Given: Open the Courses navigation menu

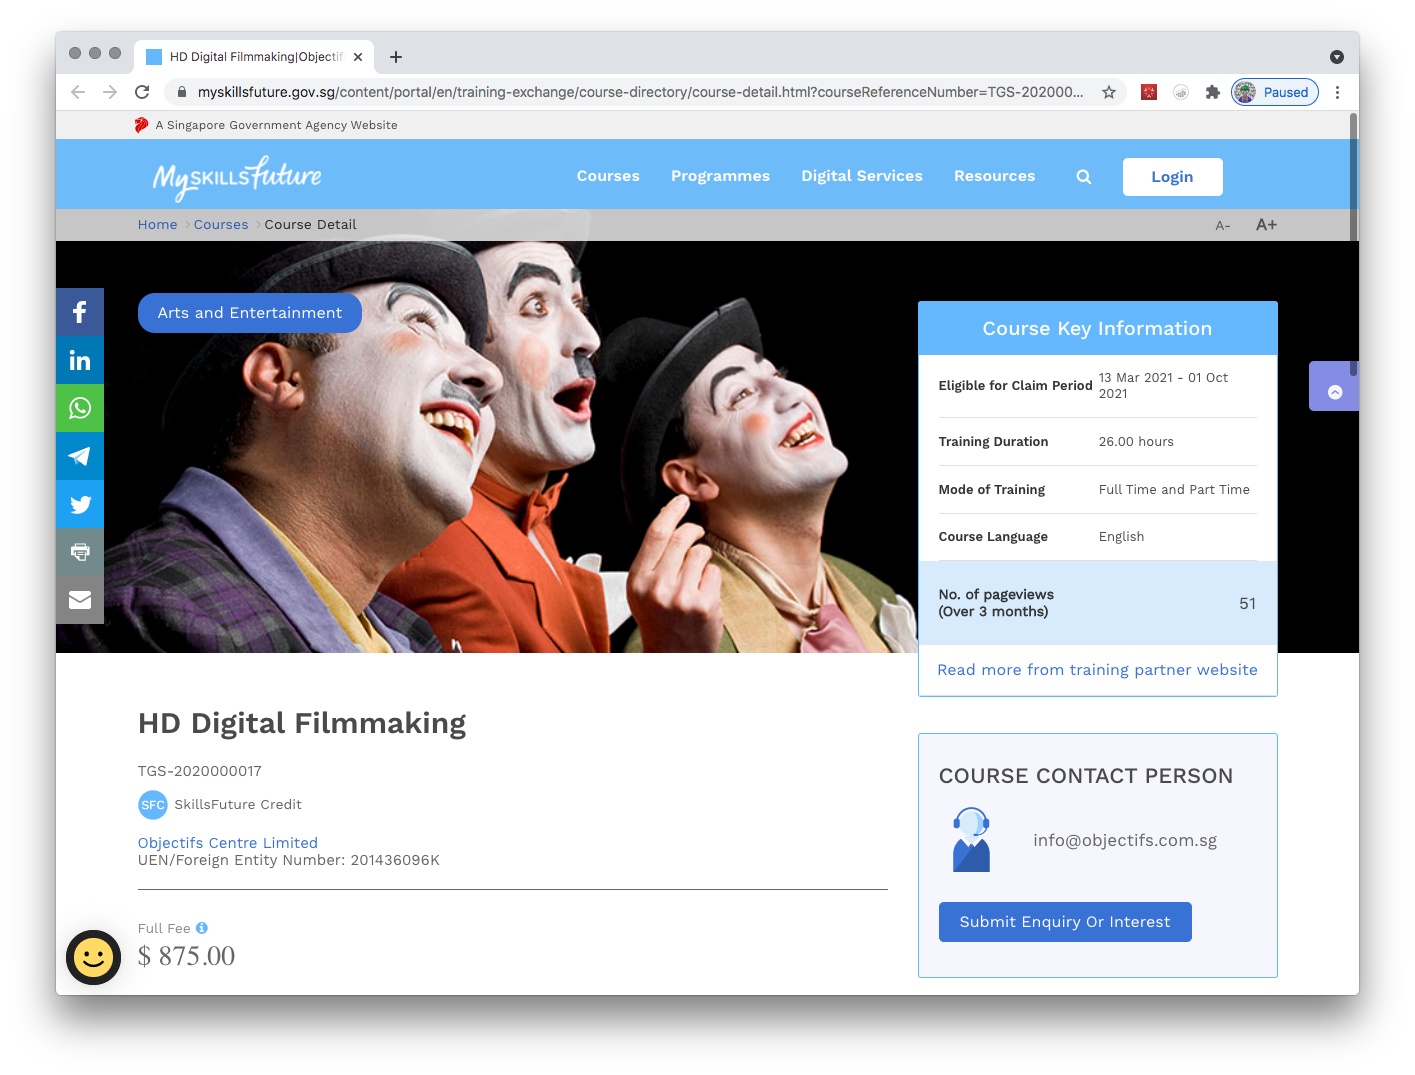Looking at the screenshot, I should click(607, 176).
